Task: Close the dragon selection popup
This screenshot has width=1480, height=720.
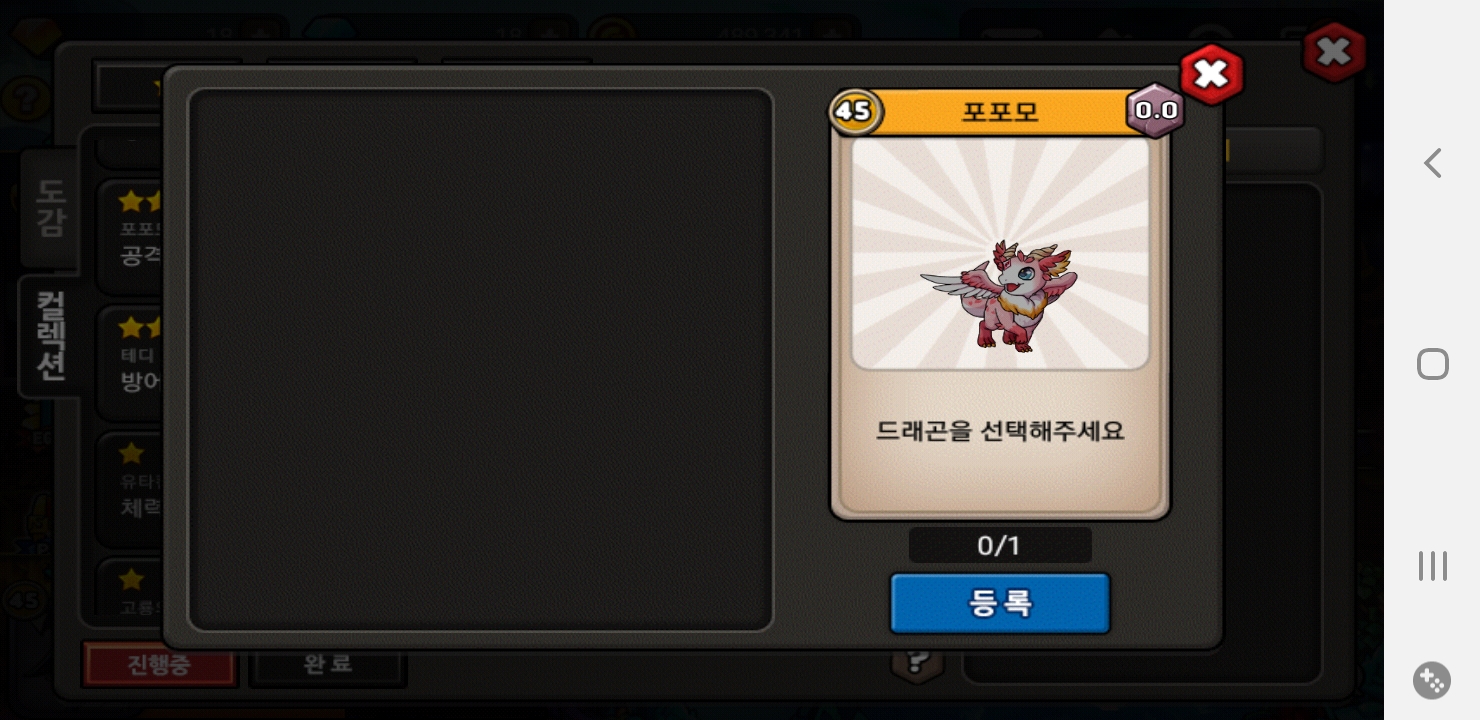Action: (x=1211, y=74)
